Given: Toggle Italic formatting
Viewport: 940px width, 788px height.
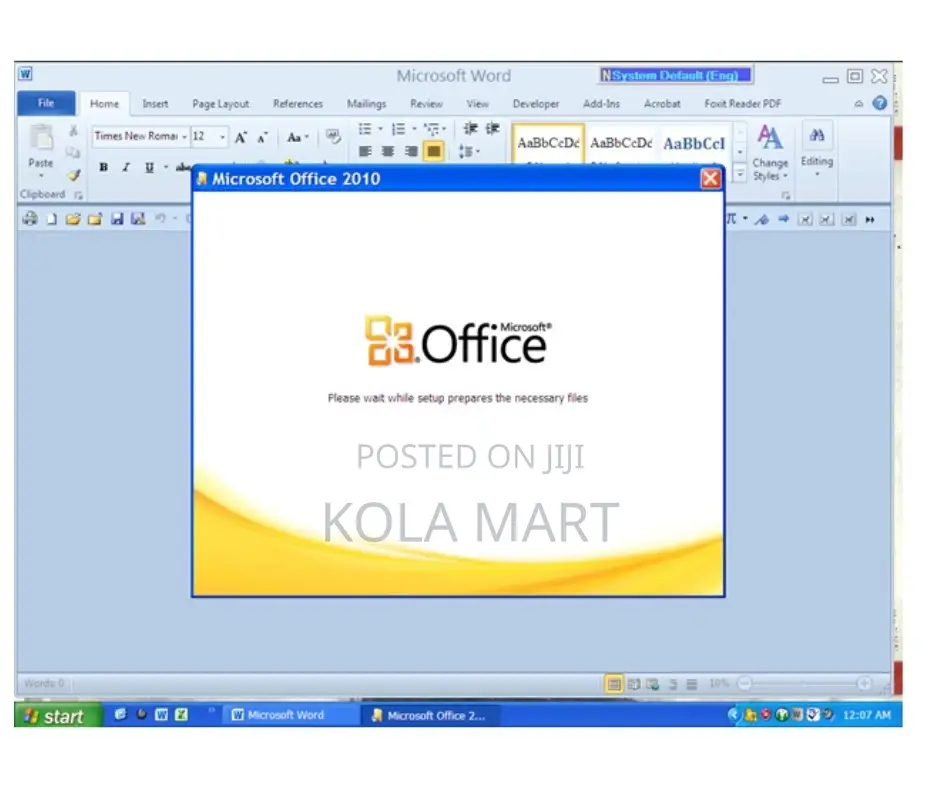Looking at the screenshot, I should (x=126, y=167).
